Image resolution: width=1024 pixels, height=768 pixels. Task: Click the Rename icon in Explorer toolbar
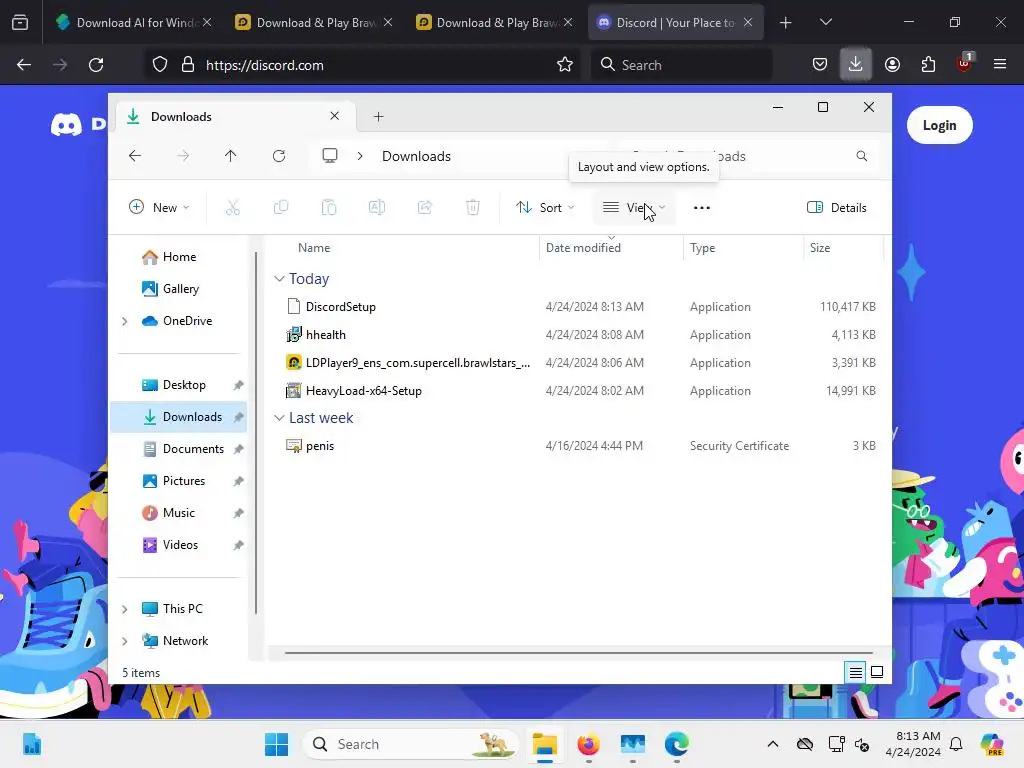point(377,208)
